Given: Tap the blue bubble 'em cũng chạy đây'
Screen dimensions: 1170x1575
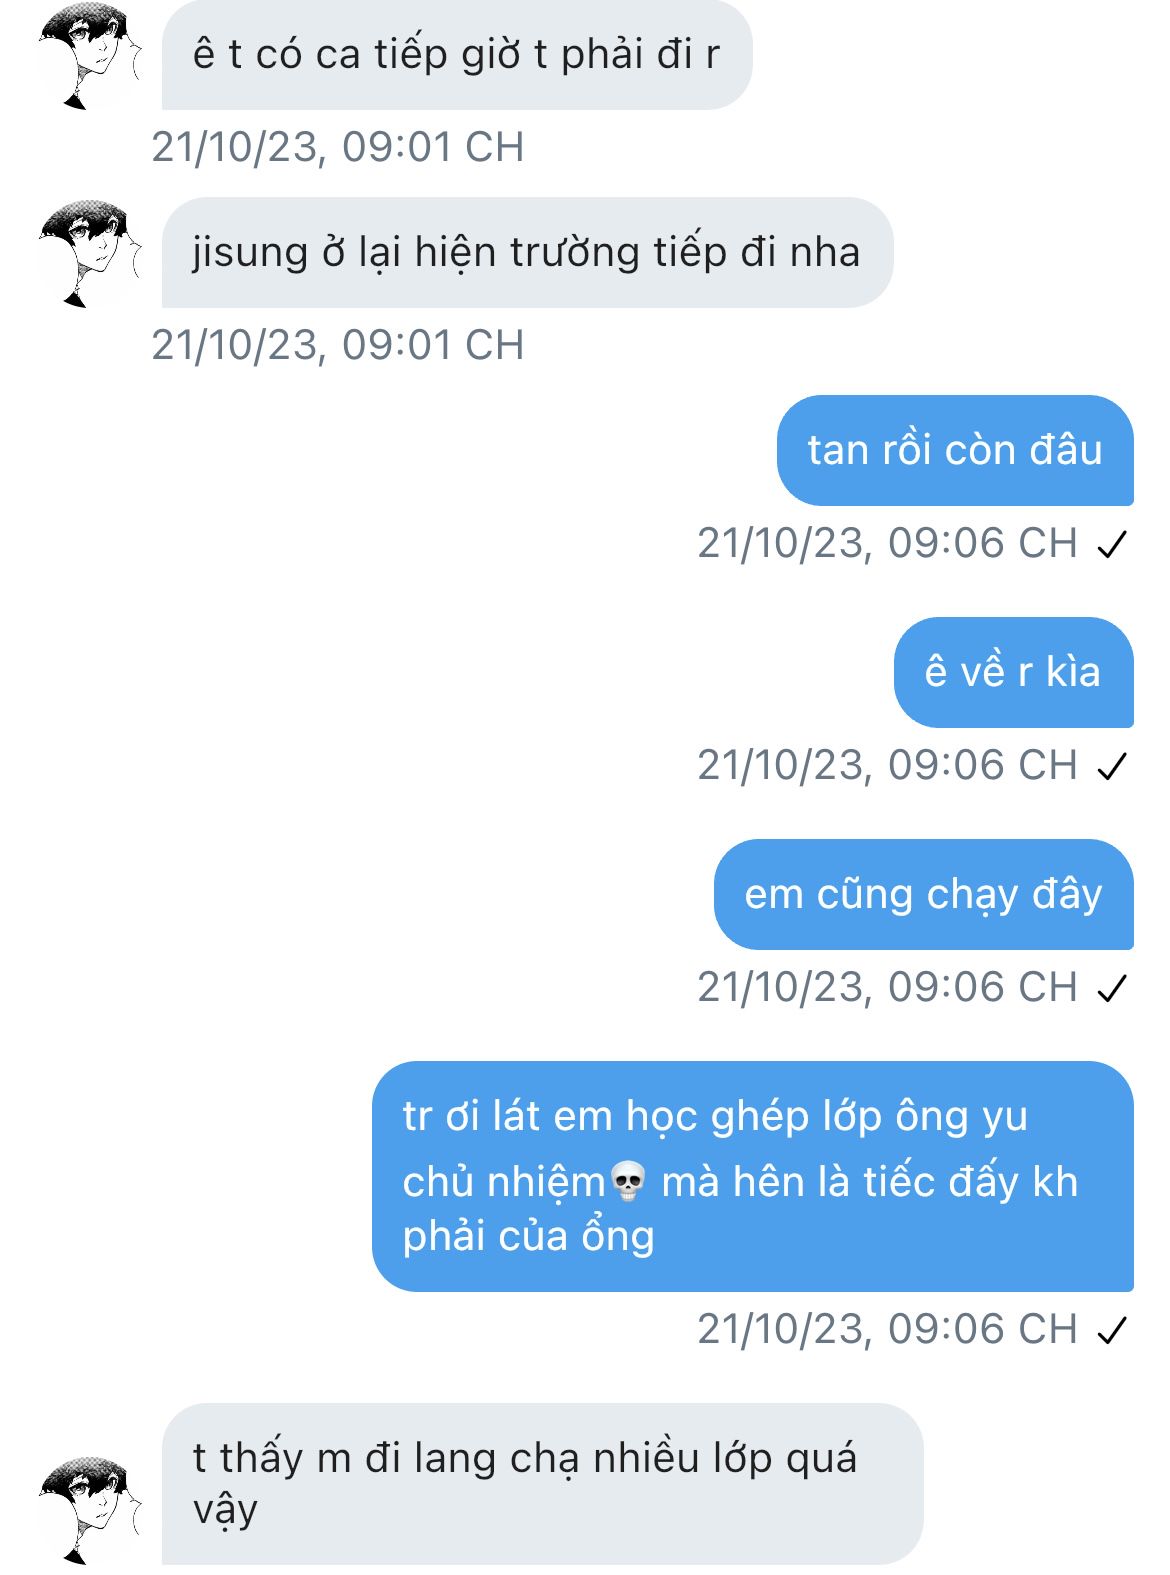Looking at the screenshot, I should pos(923,894).
